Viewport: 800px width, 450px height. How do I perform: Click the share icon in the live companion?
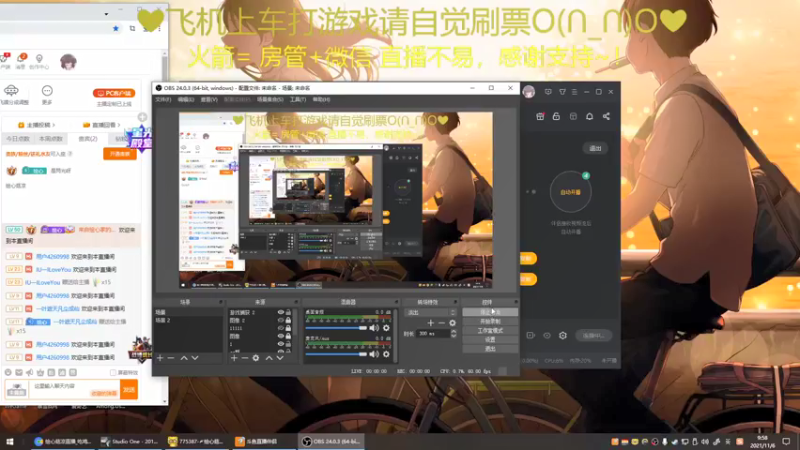click(x=606, y=116)
